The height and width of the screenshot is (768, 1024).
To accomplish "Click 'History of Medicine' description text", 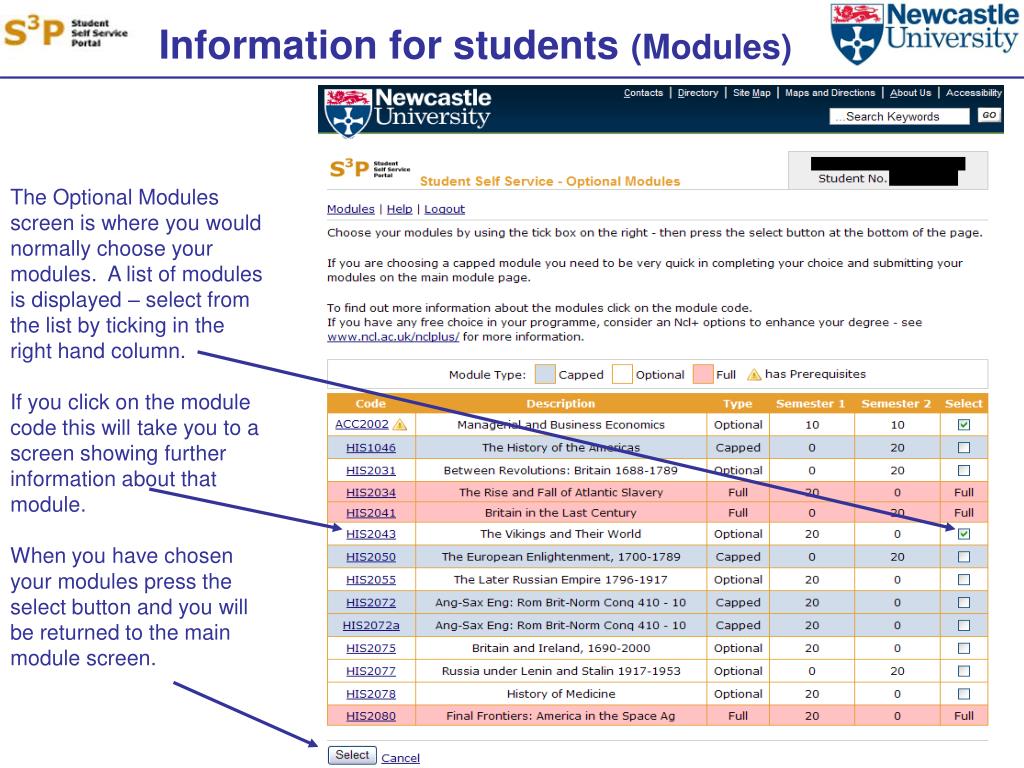I will pyautogui.click(x=561, y=694).
